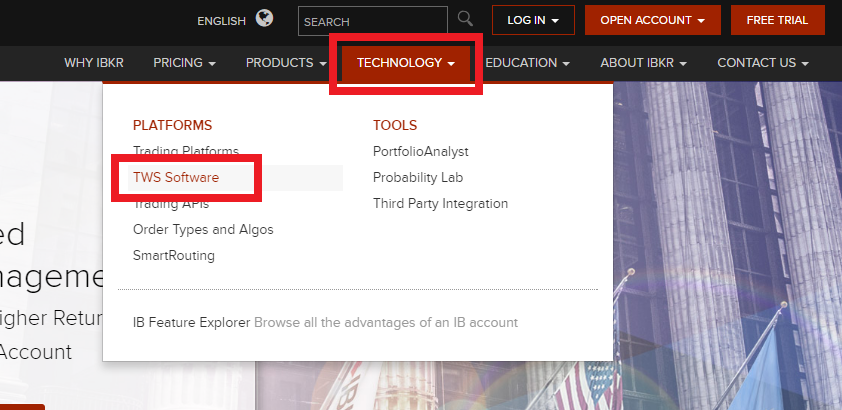This screenshot has width=842, height=410.
Task: Collapse the TECHNOLOGY menu
Action: 405,63
